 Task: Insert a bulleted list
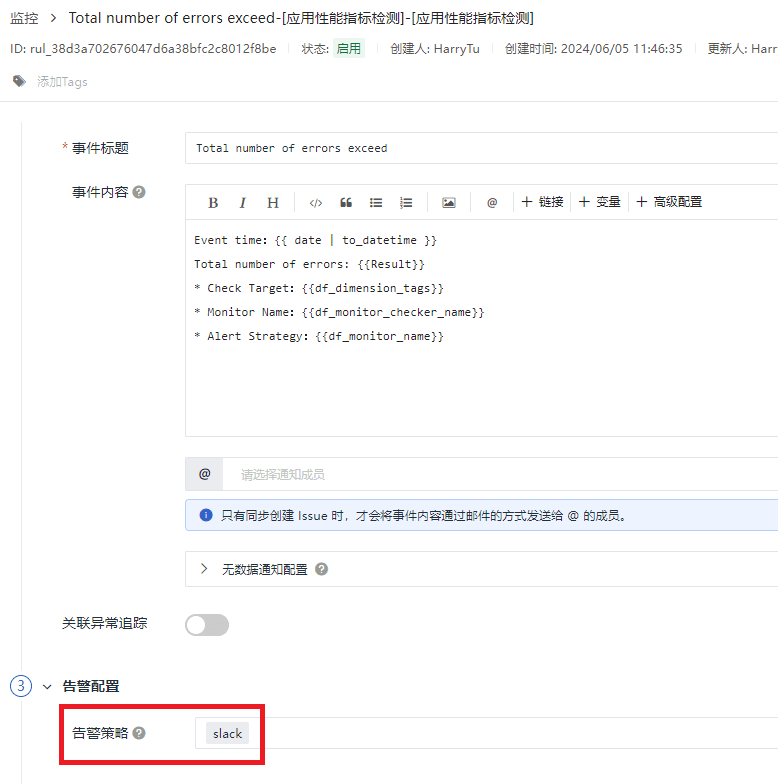point(376,202)
